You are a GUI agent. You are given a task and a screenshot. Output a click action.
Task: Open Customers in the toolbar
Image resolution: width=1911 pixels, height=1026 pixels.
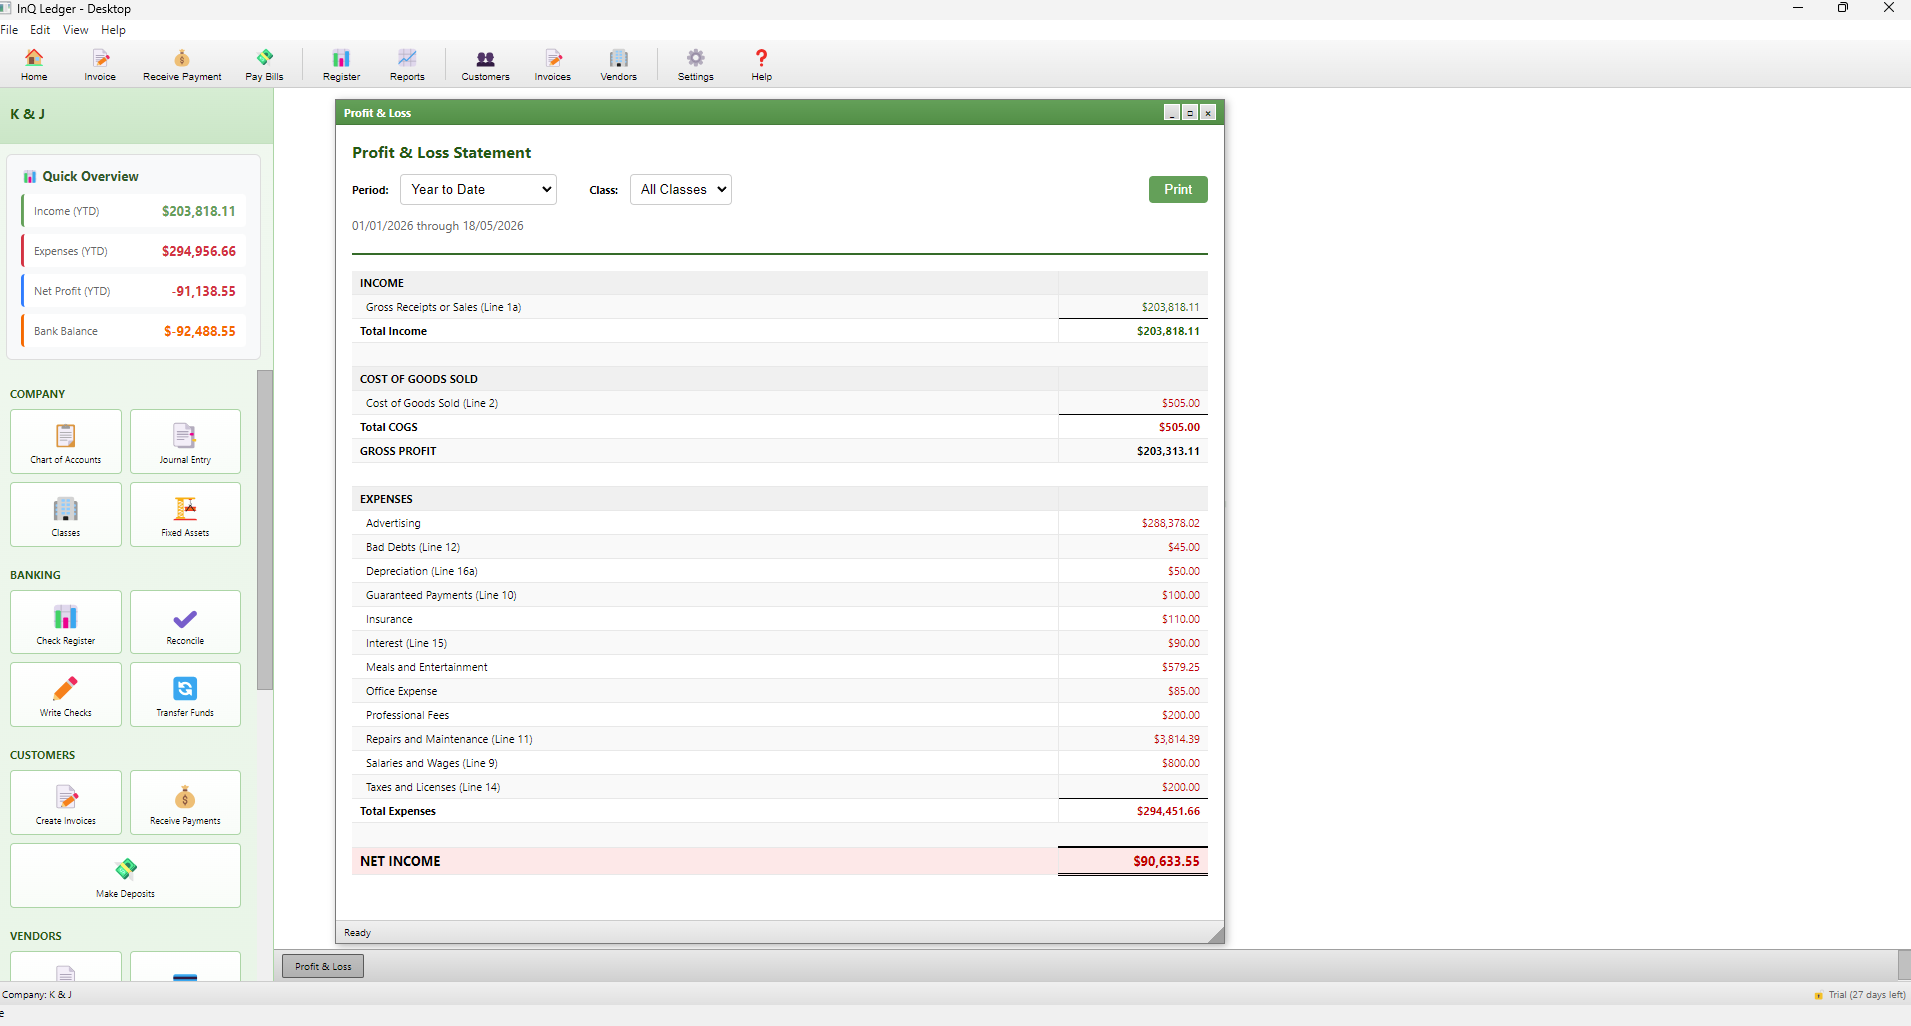(485, 65)
